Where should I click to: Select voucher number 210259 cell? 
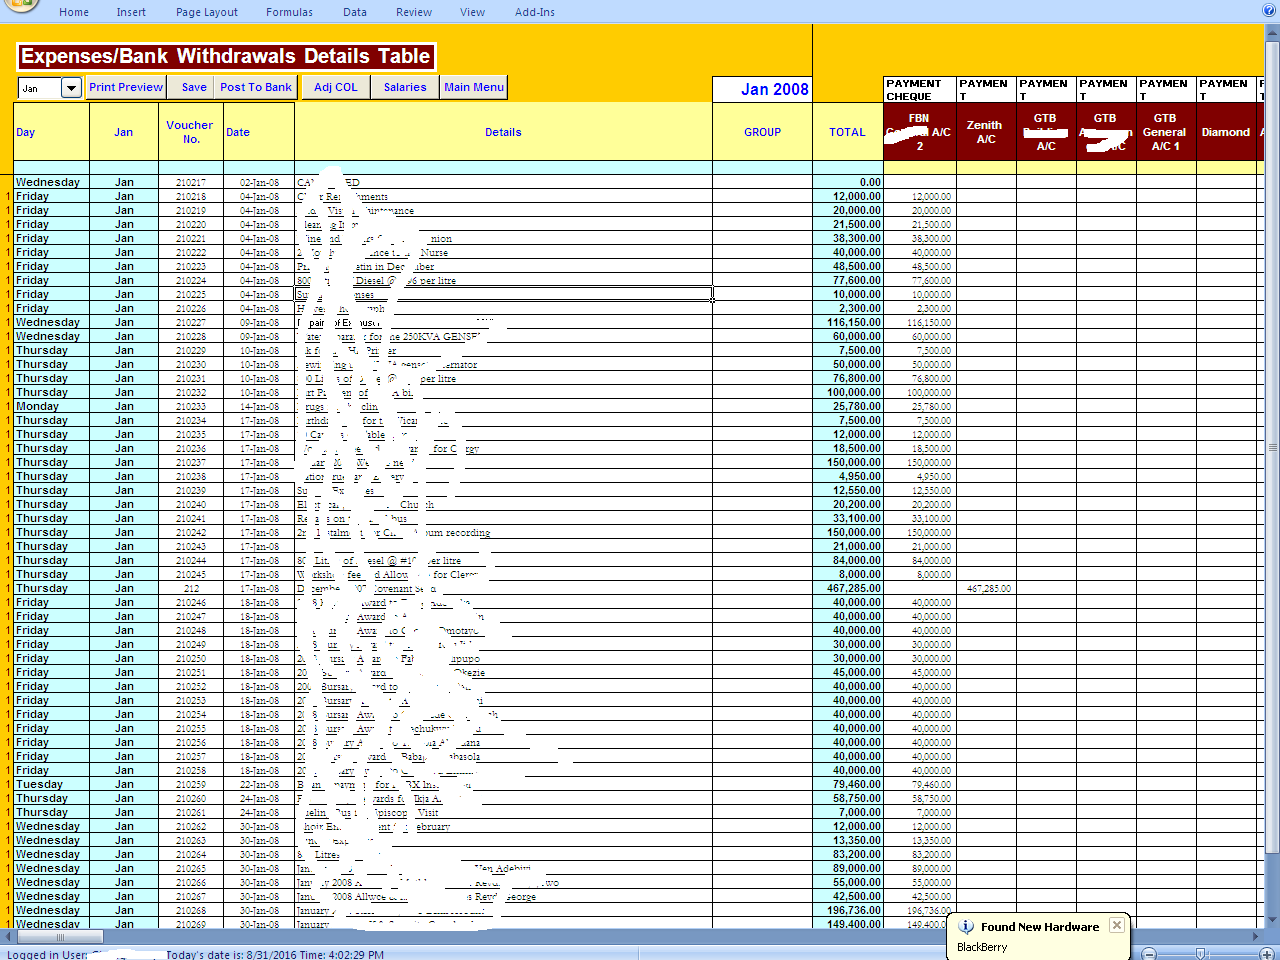(x=191, y=785)
